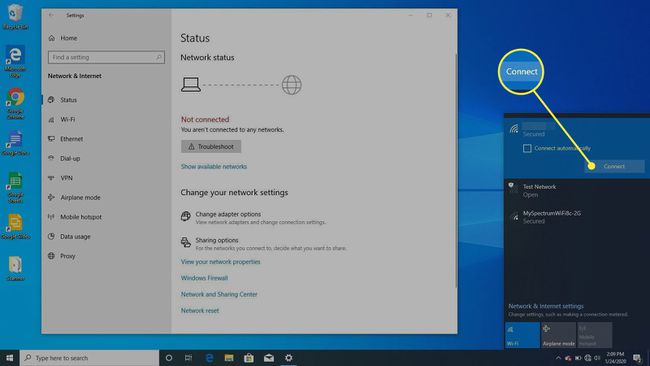Open Network & Internet settings in flyout
The width and height of the screenshot is (650, 366).
546,306
